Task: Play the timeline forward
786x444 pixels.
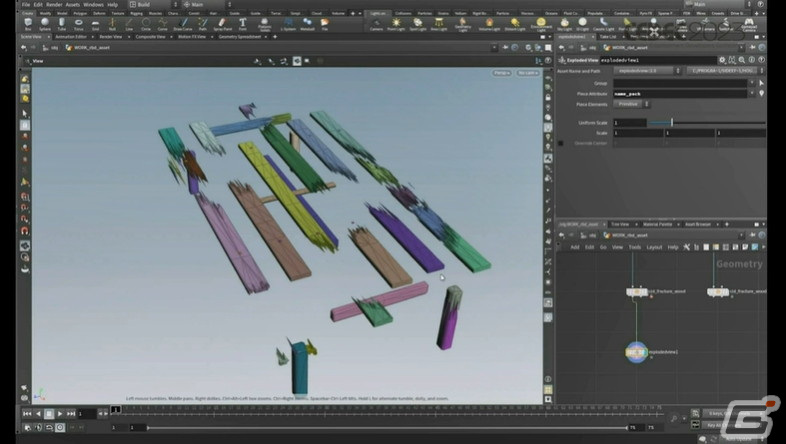Action: click(x=60, y=413)
